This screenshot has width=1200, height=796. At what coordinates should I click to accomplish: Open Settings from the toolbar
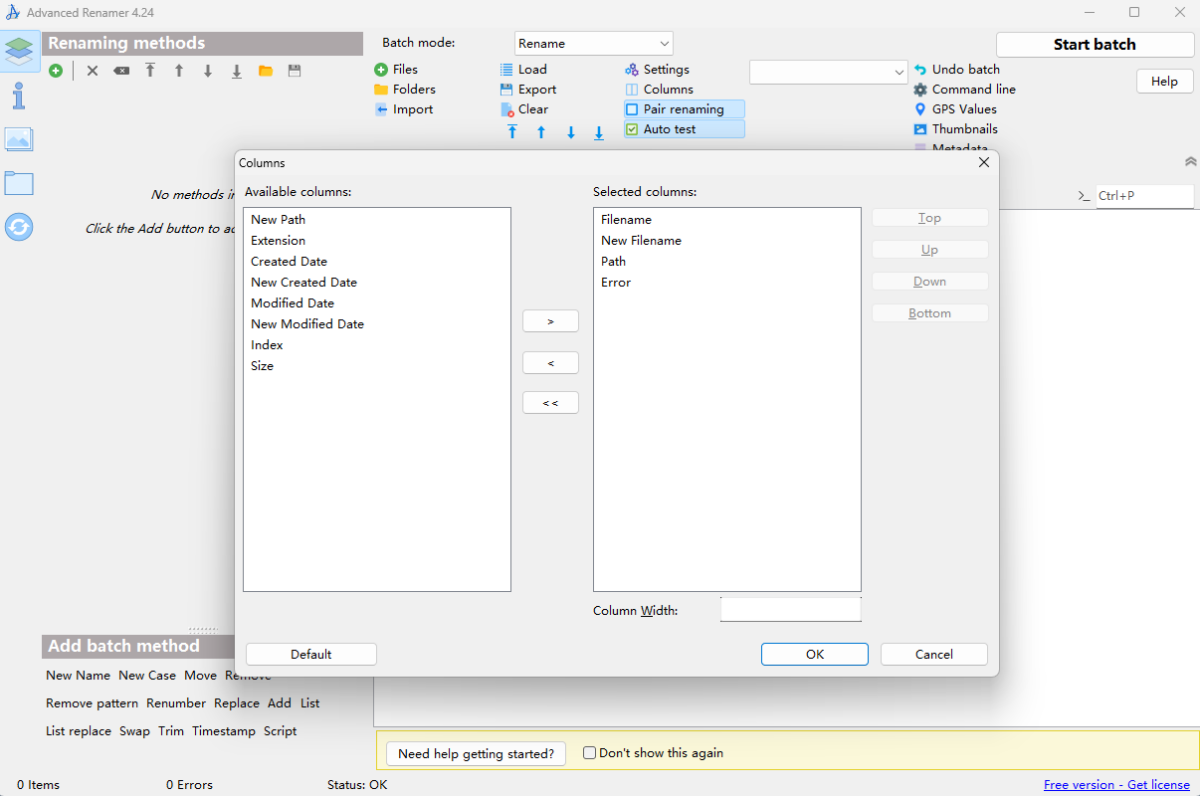tap(657, 69)
